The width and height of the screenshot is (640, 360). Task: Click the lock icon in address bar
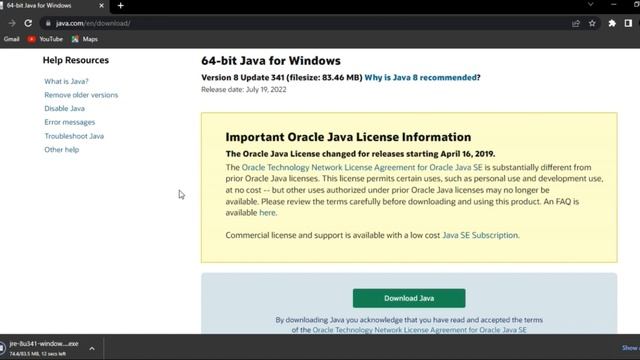tap(48, 23)
